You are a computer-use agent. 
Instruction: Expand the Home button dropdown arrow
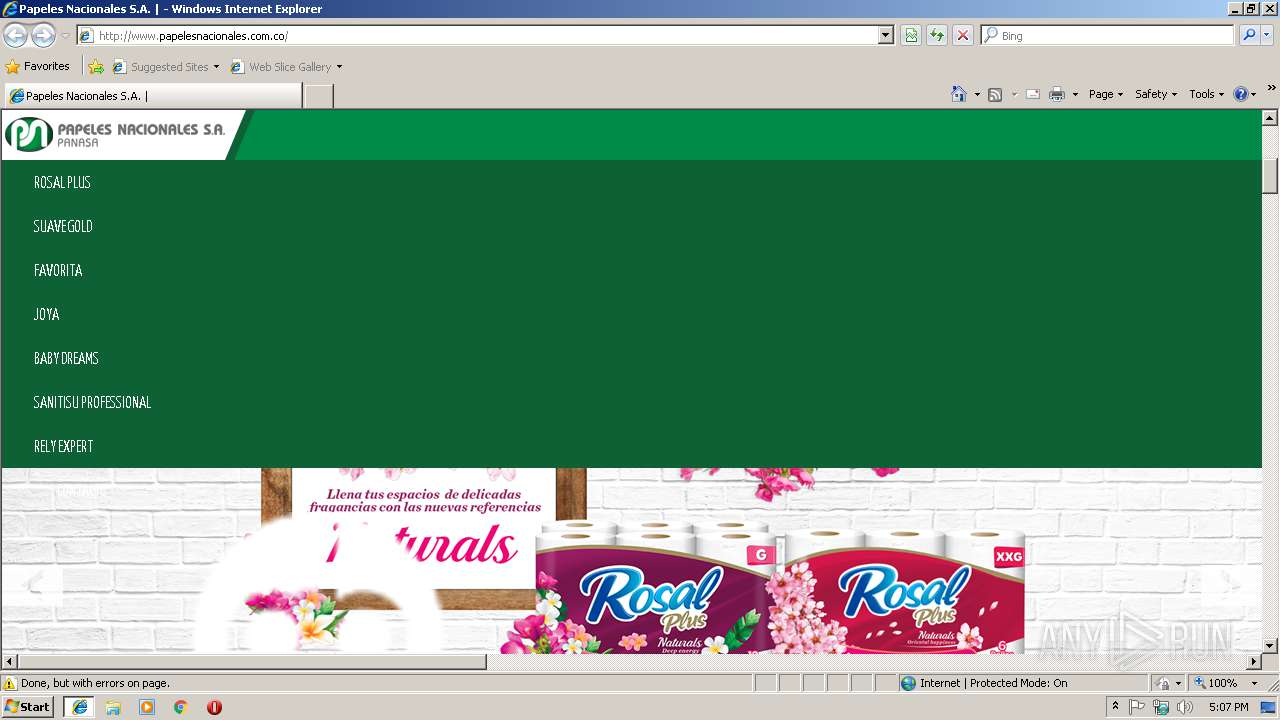977,94
